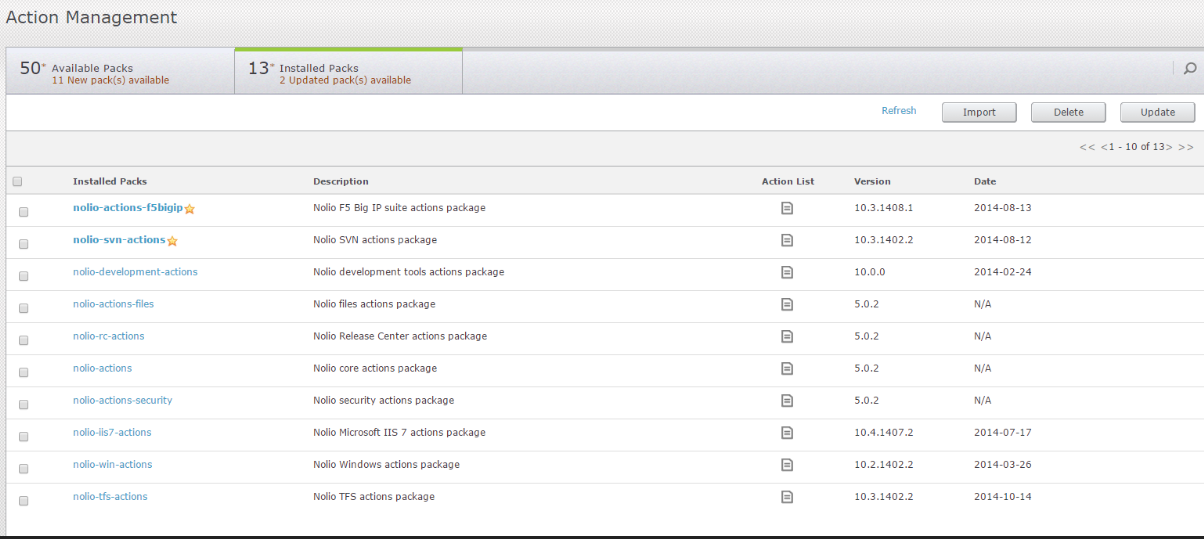Click the Update button

[1157, 112]
